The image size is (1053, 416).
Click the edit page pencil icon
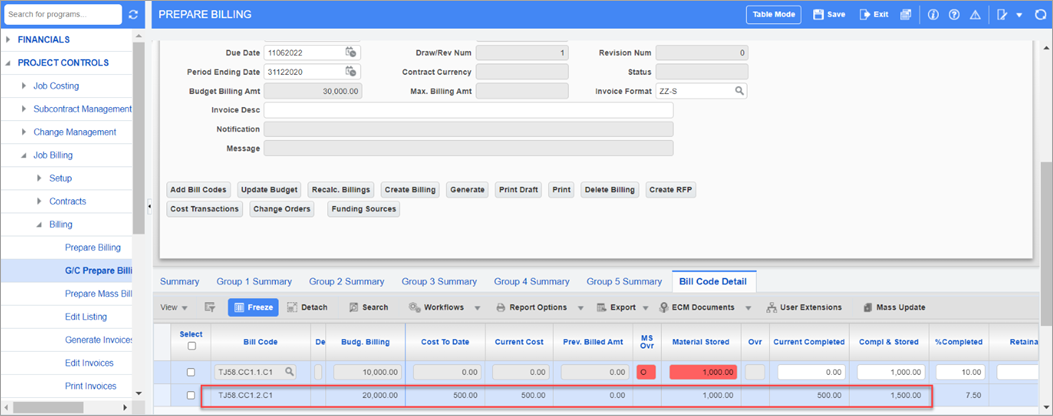[x=1003, y=14]
